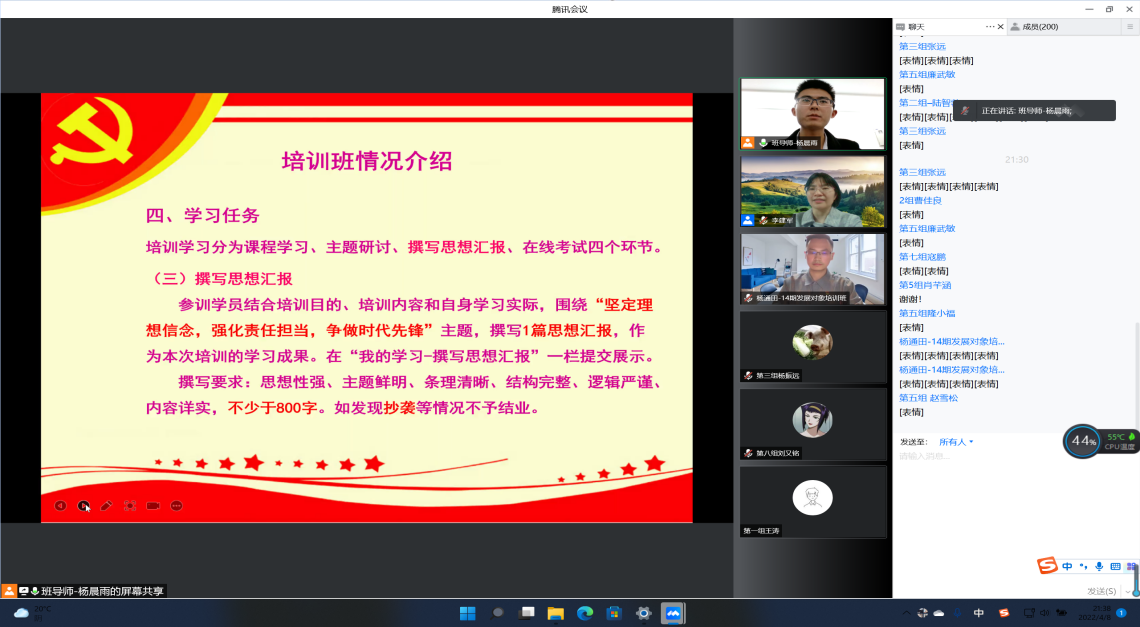The width and height of the screenshot is (1140, 627).
Task: Open the more options circle on the slide toolbar
Action: click(177, 506)
